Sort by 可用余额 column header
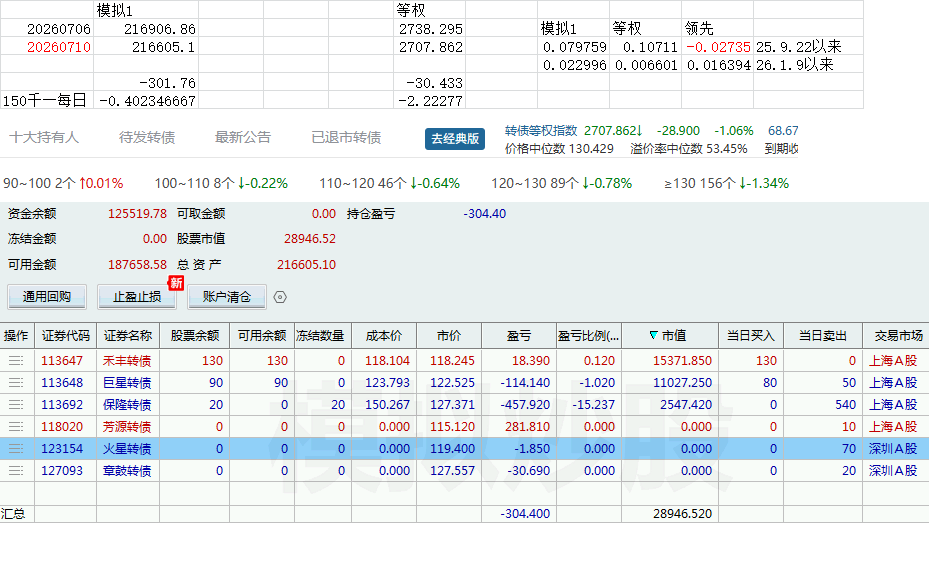The image size is (947, 563). click(x=262, y=336)
